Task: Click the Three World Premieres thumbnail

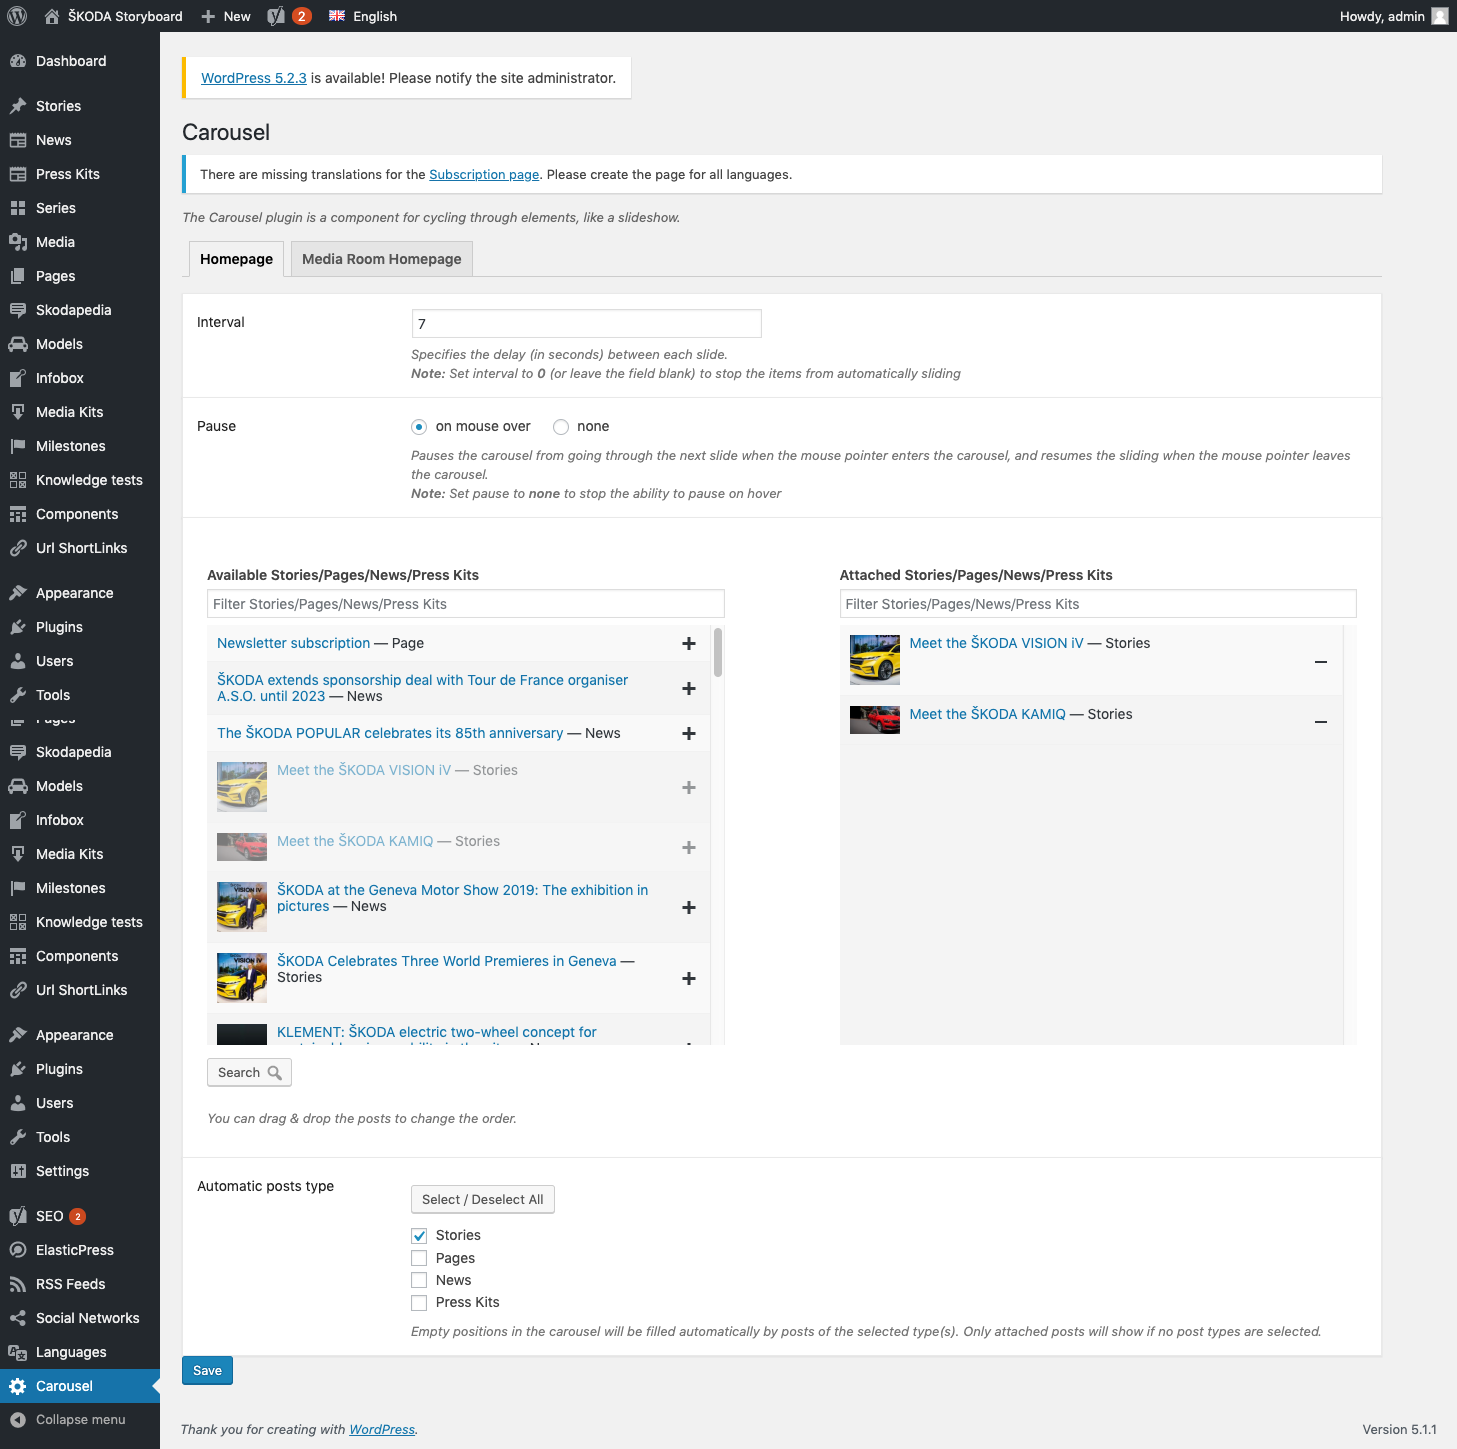Action: [x=242, y=978]
